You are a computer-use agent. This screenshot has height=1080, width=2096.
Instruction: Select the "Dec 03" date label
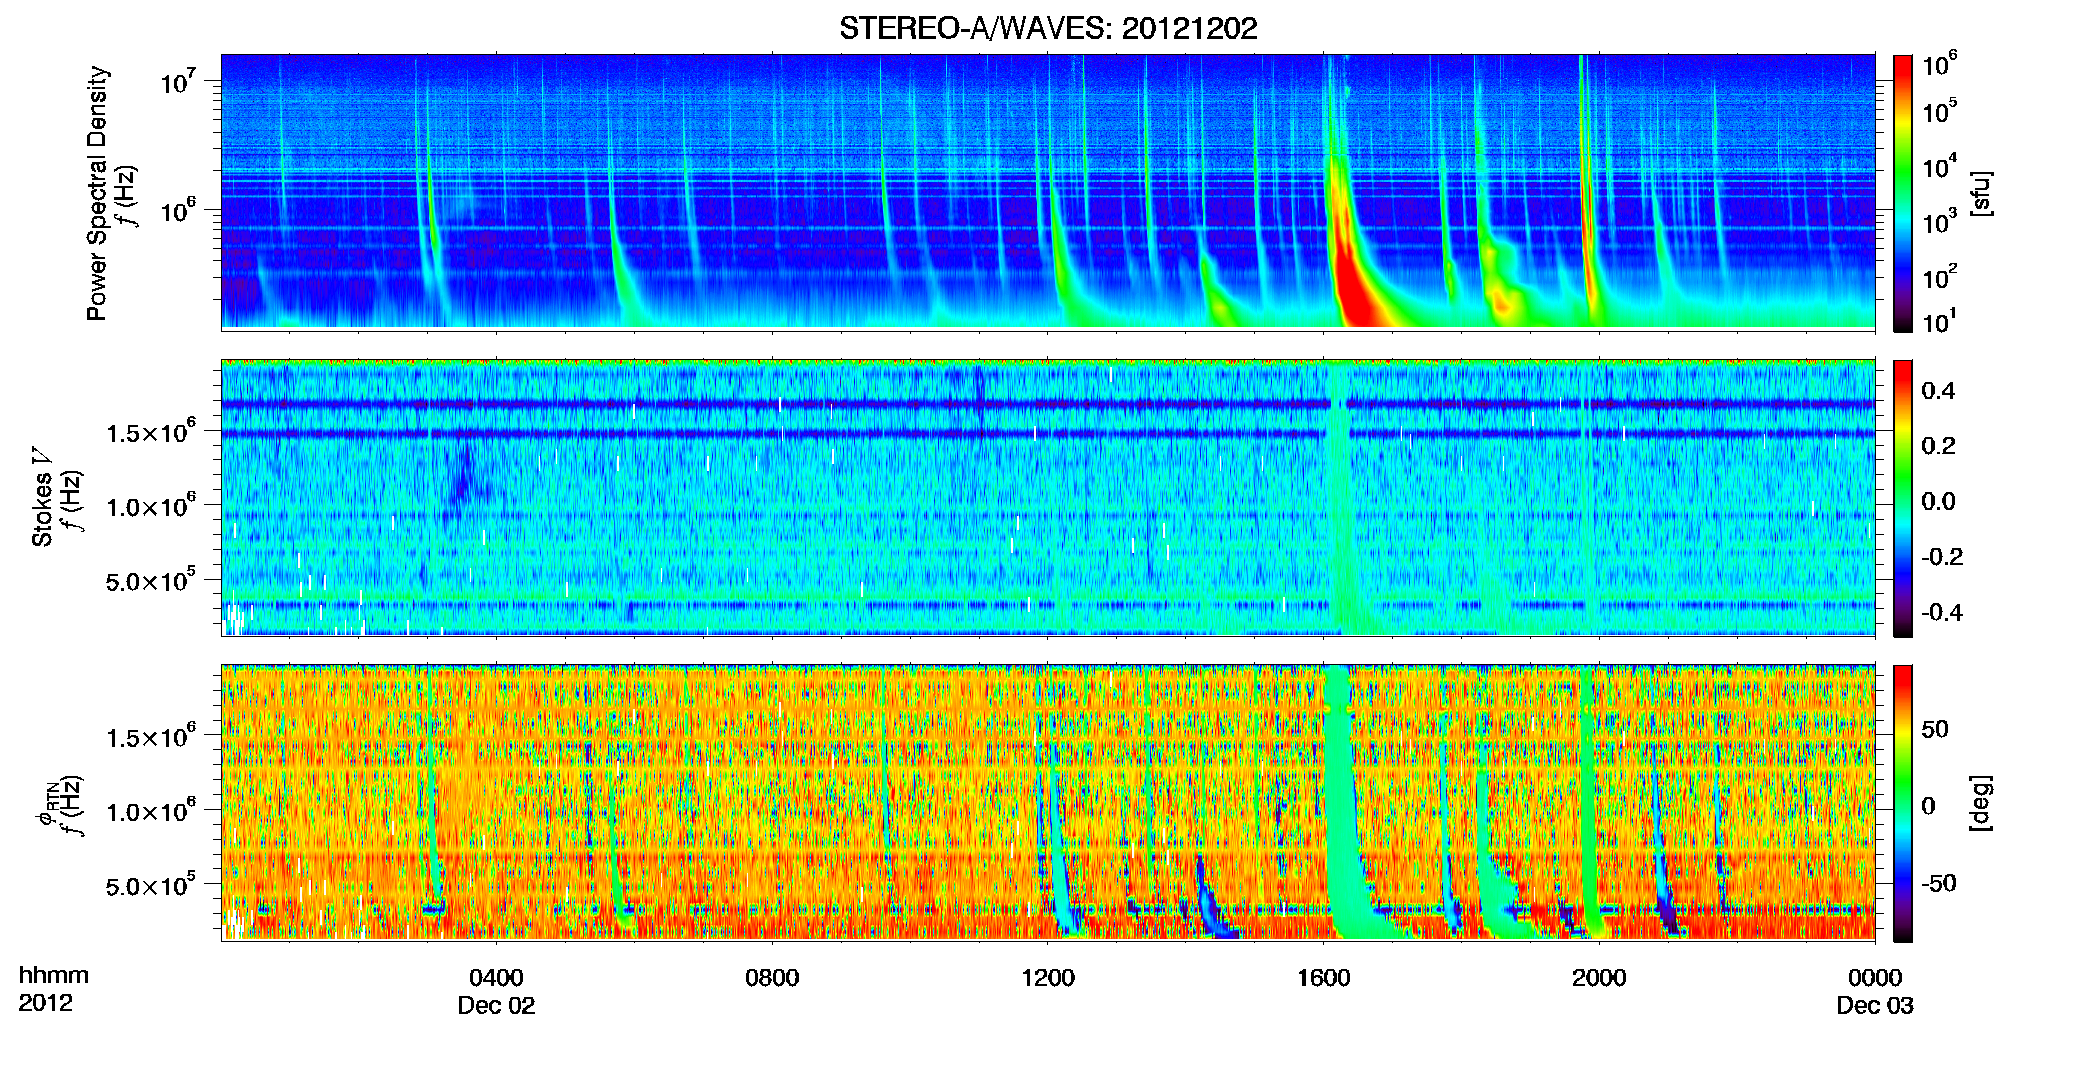coord(1875,1005)
